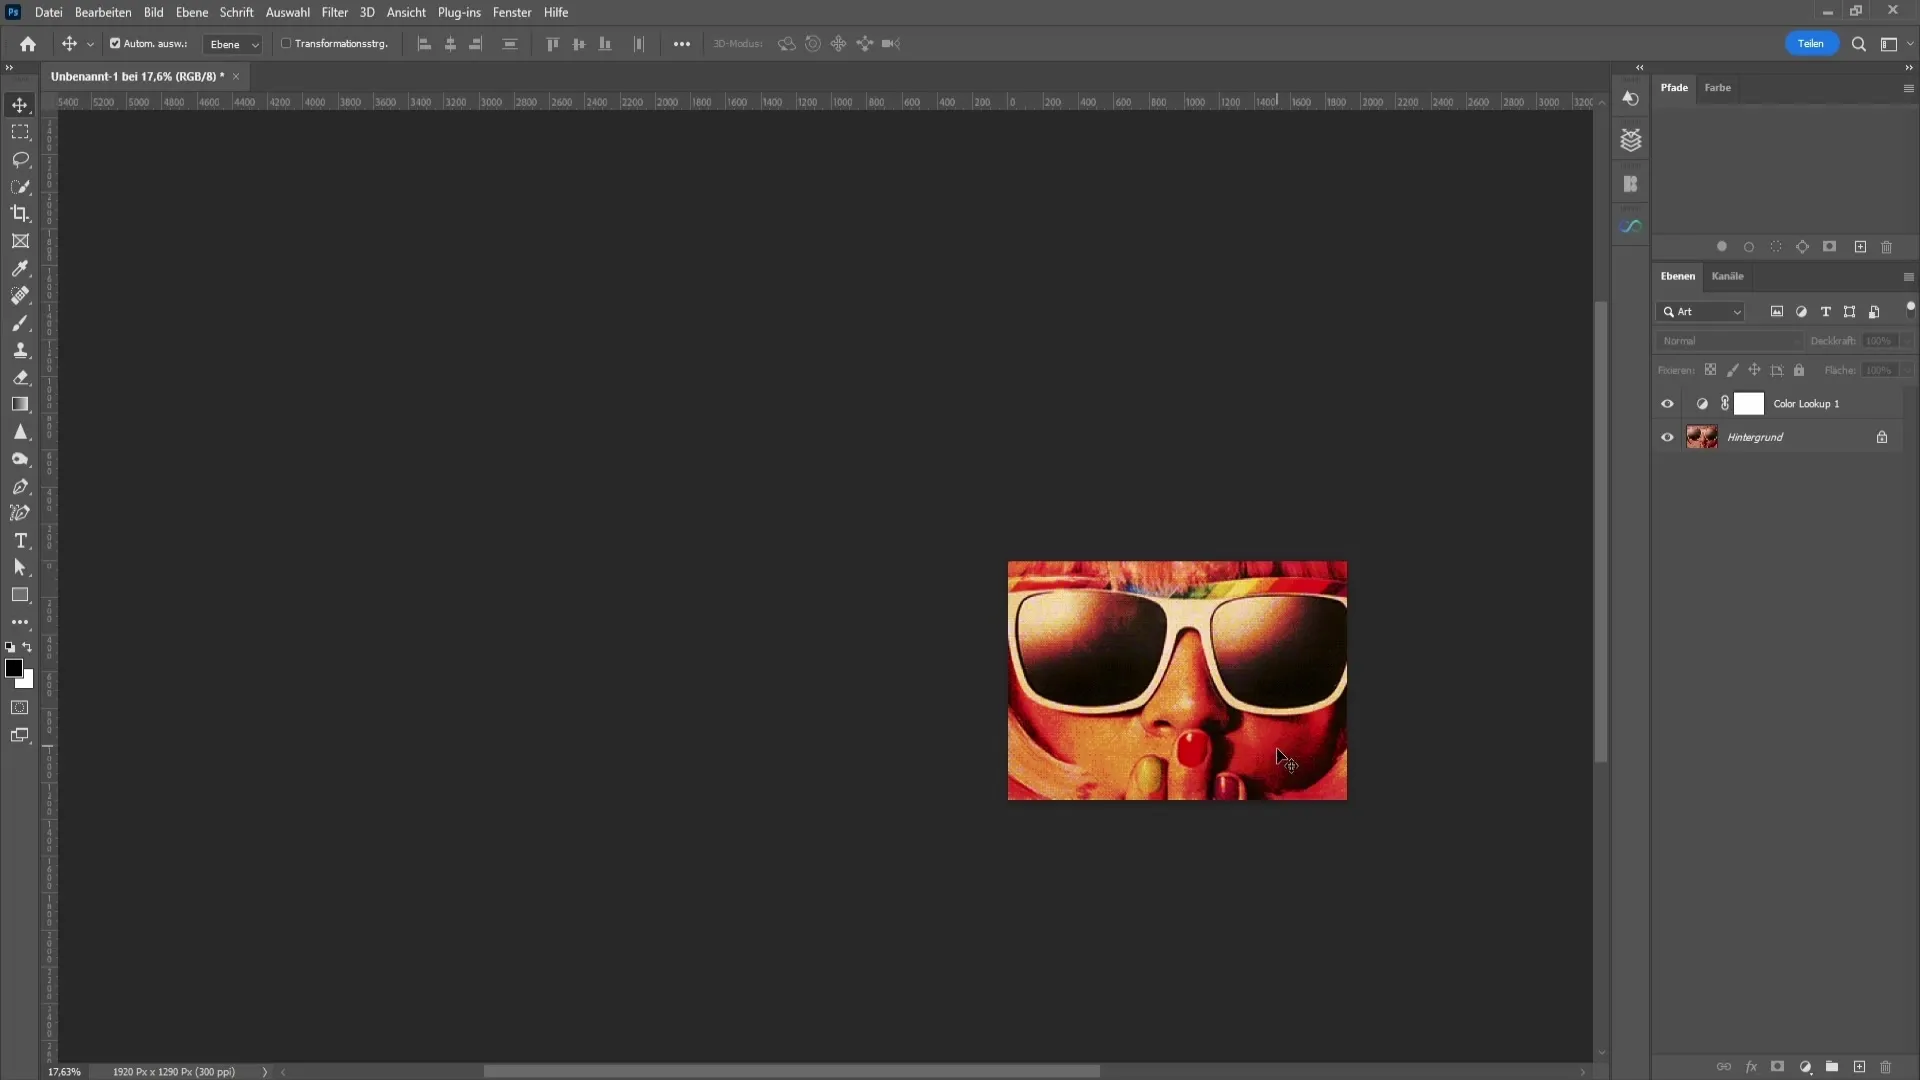The height and width of the screenshot is (1080, 1920).
Task: Expand status bar info arrow
Action: click(x=265, y=1072)
